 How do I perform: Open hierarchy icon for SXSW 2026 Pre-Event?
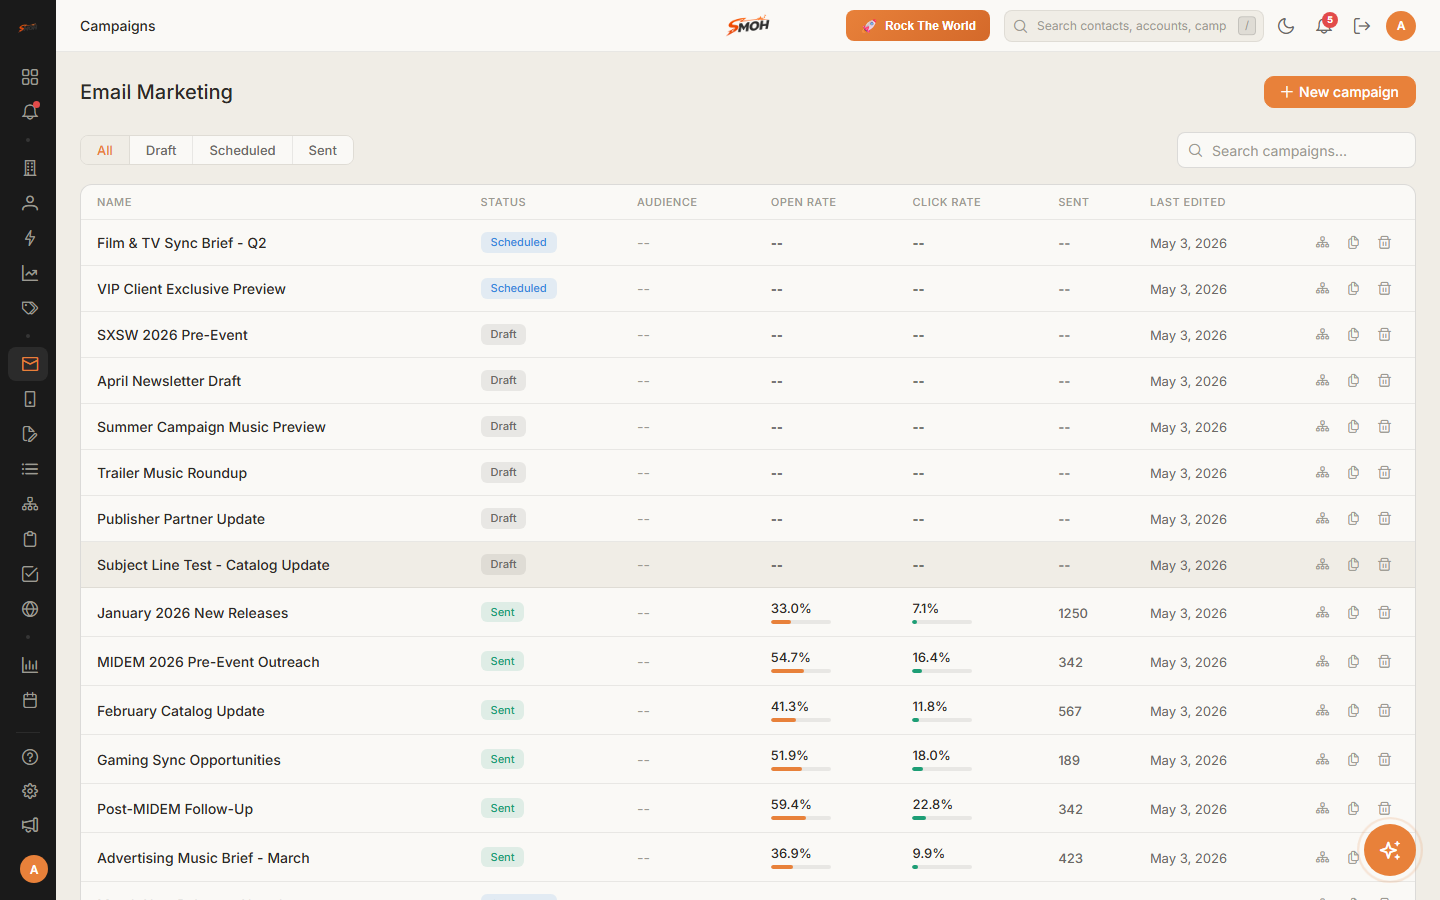(x=1322, y=335)
